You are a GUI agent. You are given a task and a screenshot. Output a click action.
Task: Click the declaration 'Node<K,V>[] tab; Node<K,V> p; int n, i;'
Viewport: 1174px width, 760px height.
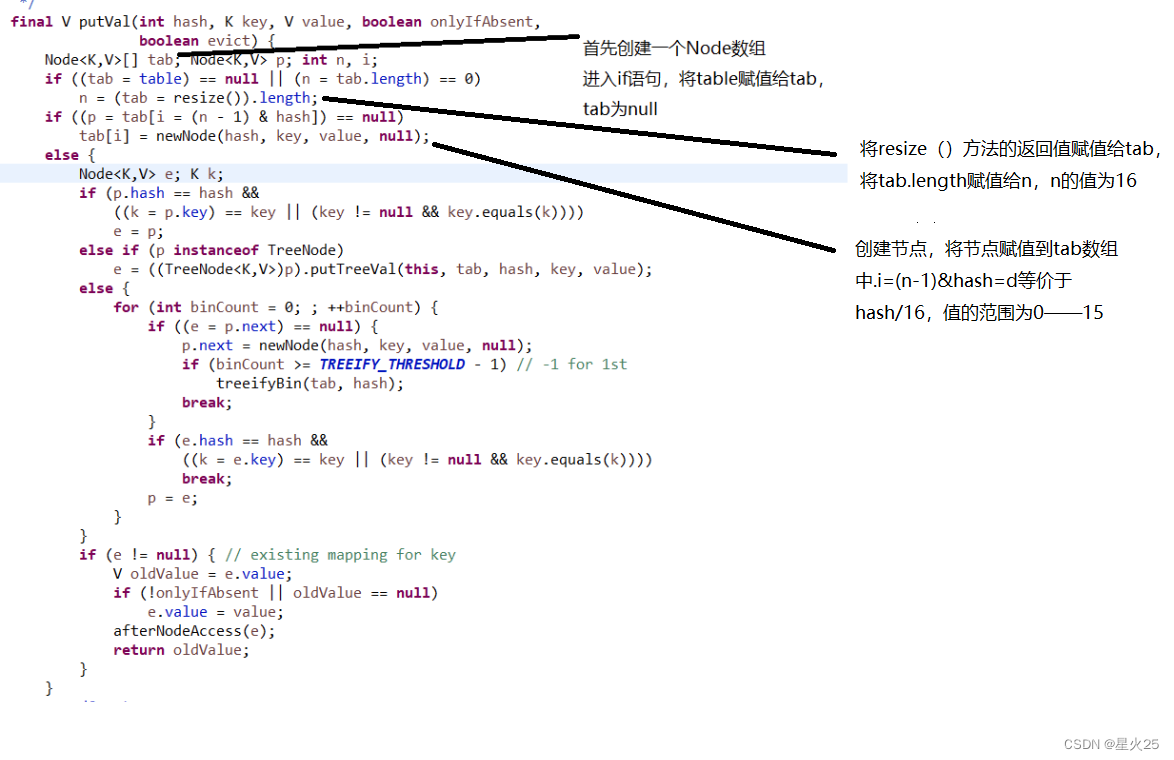(211, 60)
